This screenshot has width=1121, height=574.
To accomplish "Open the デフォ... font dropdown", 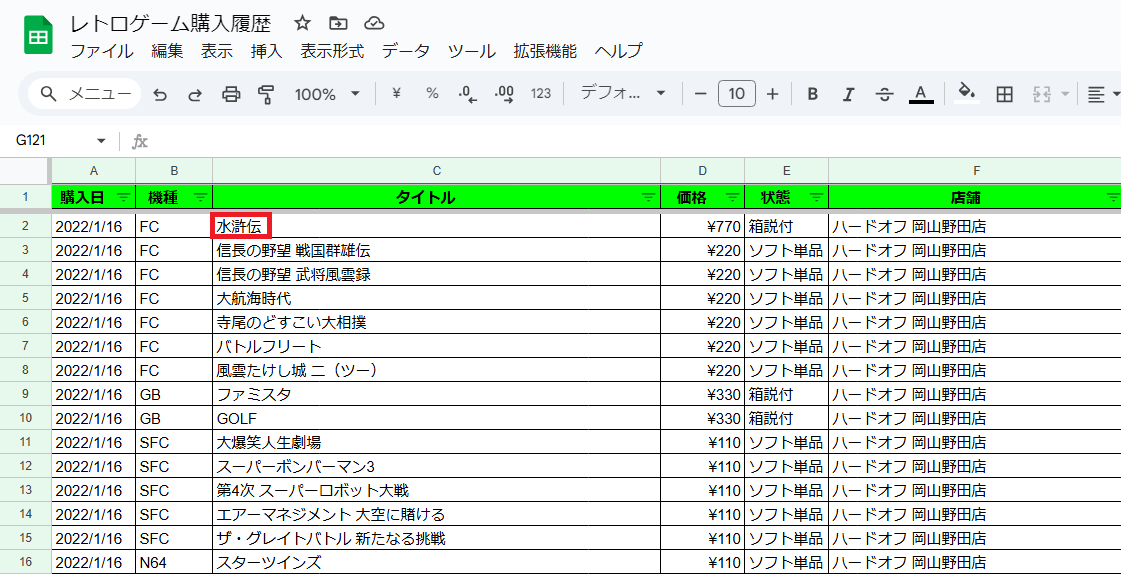I will tap(623, 94).
